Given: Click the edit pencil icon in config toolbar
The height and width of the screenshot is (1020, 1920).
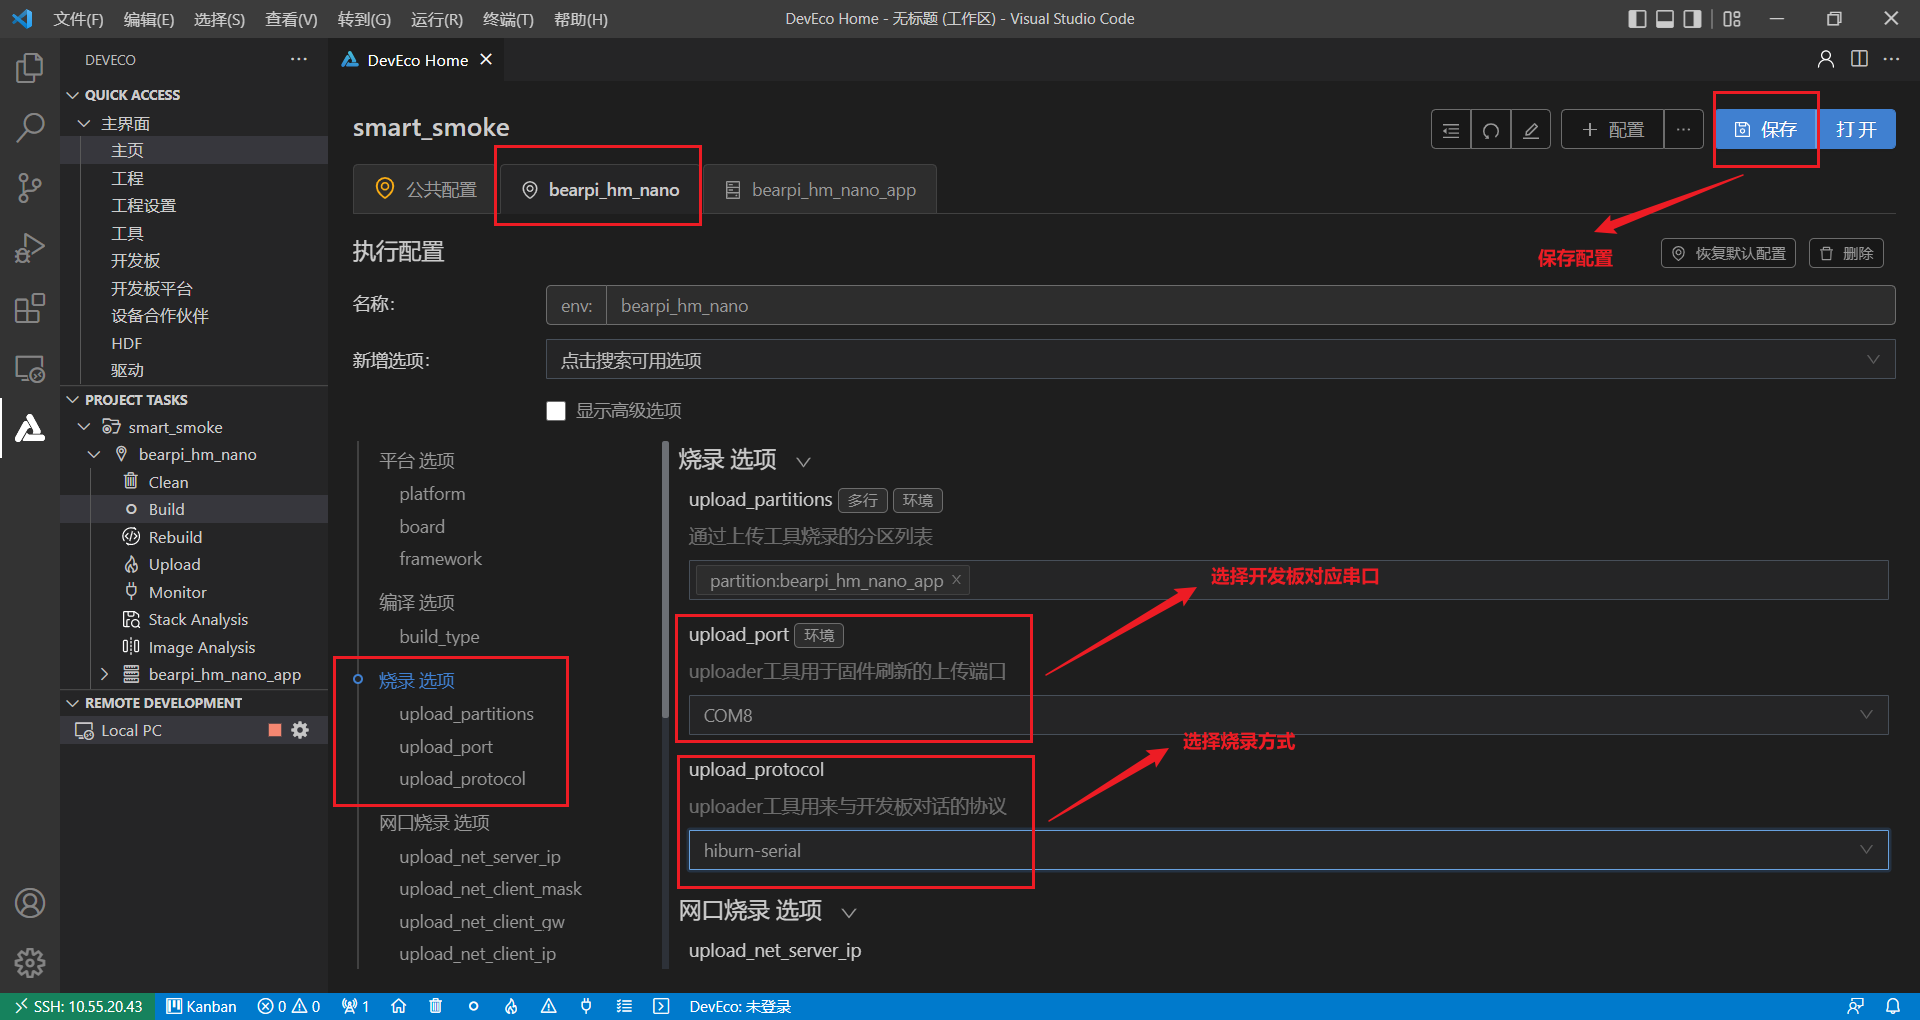Looking at the screenshot, I should pyautogui.click(x=1531, y=130).
